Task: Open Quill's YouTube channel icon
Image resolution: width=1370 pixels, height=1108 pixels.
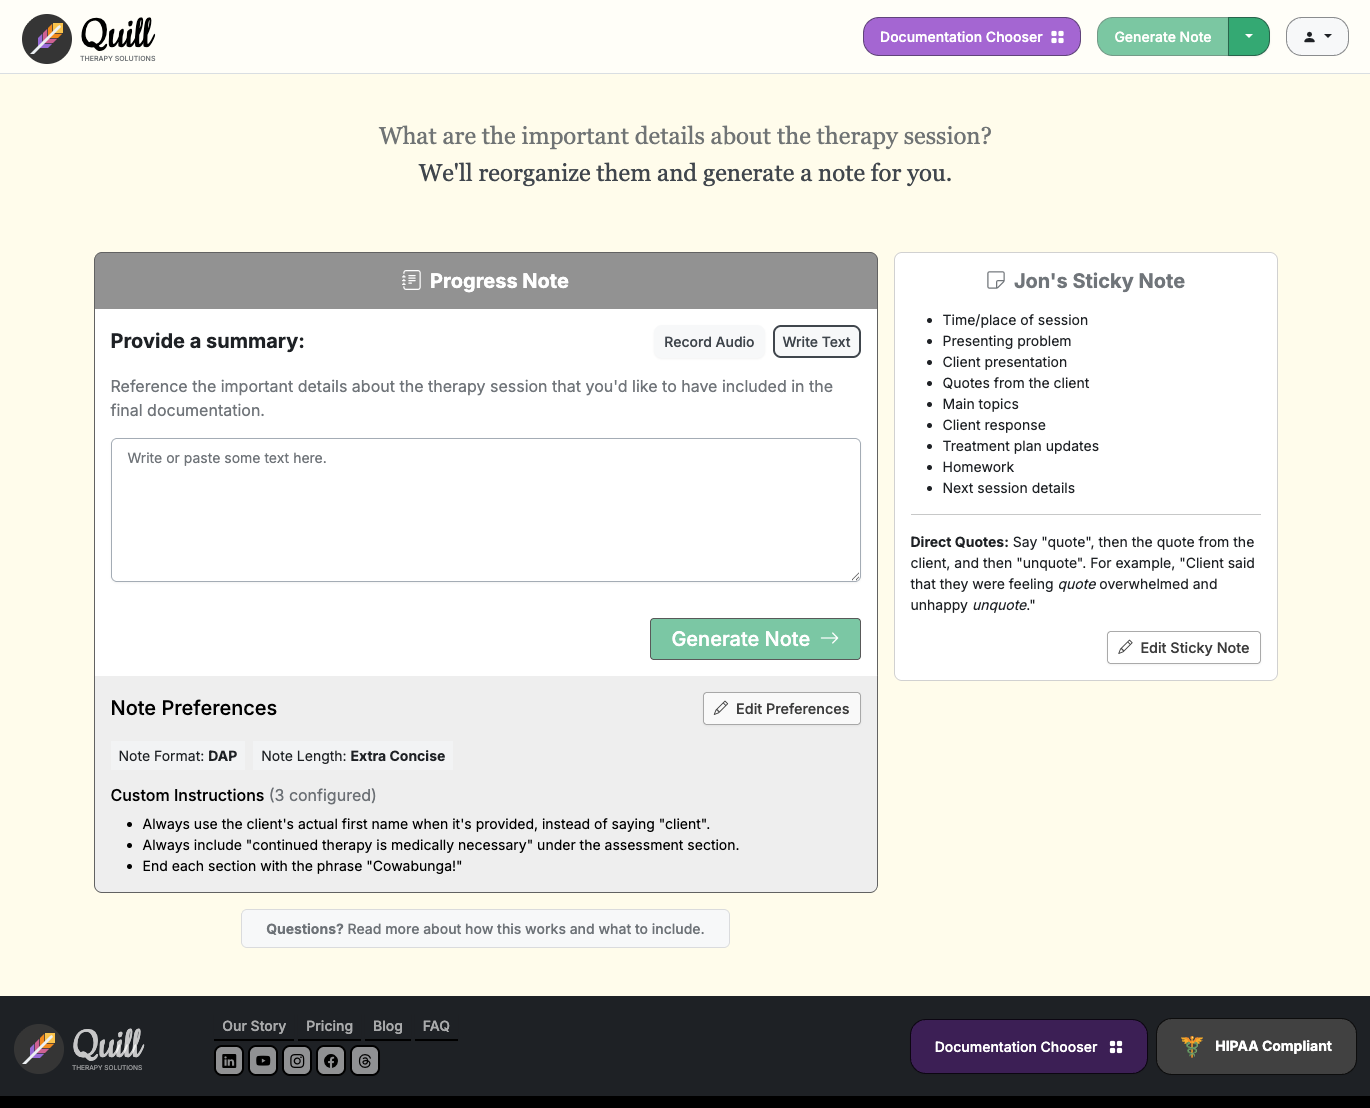Action: (263, 1061)
